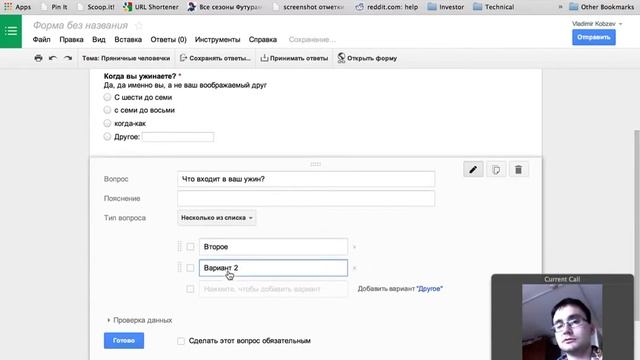Image resolution: width=640 pixels, height=360 pixels.
Task: Duplicate the question with copy icon
Action: (496, 169)
